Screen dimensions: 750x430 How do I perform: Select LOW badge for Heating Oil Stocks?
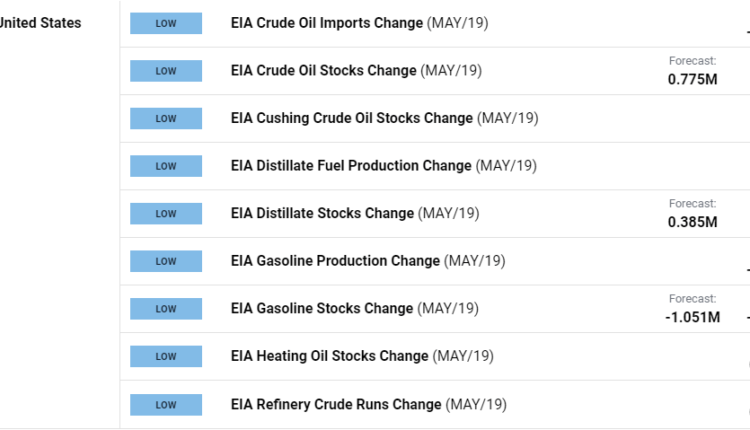point(166,356)
